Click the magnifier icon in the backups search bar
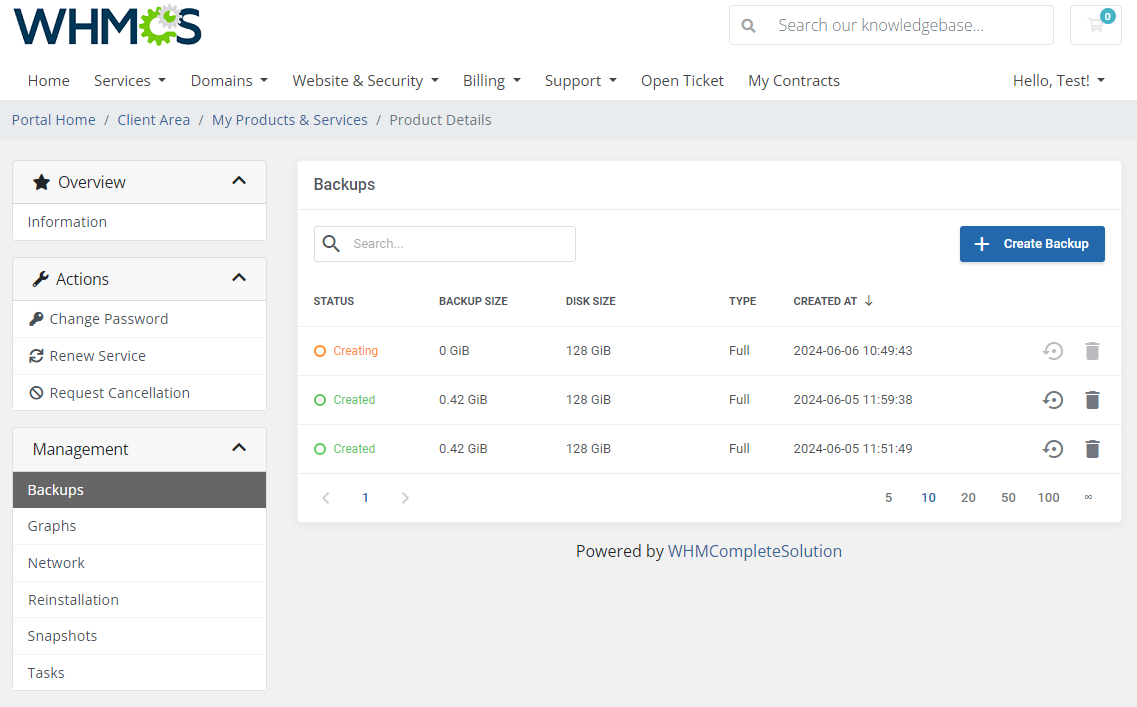The height and width of the screenshot is (707, 1137). (331, 243)
